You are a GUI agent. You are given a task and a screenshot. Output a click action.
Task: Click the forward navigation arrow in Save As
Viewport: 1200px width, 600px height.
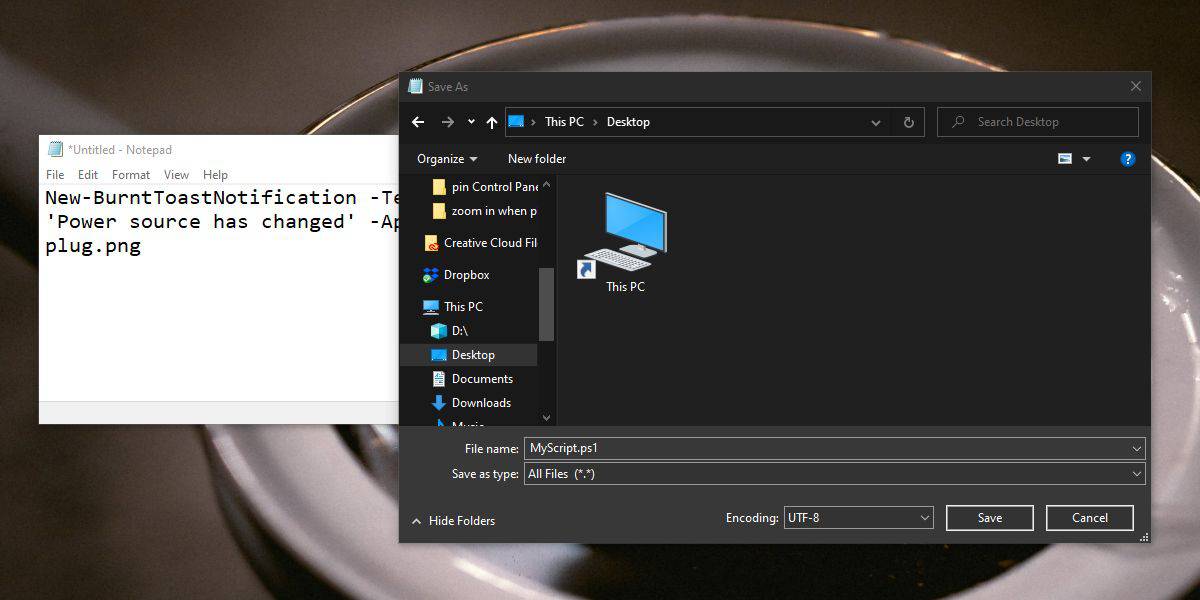click(x=447, y=122)
